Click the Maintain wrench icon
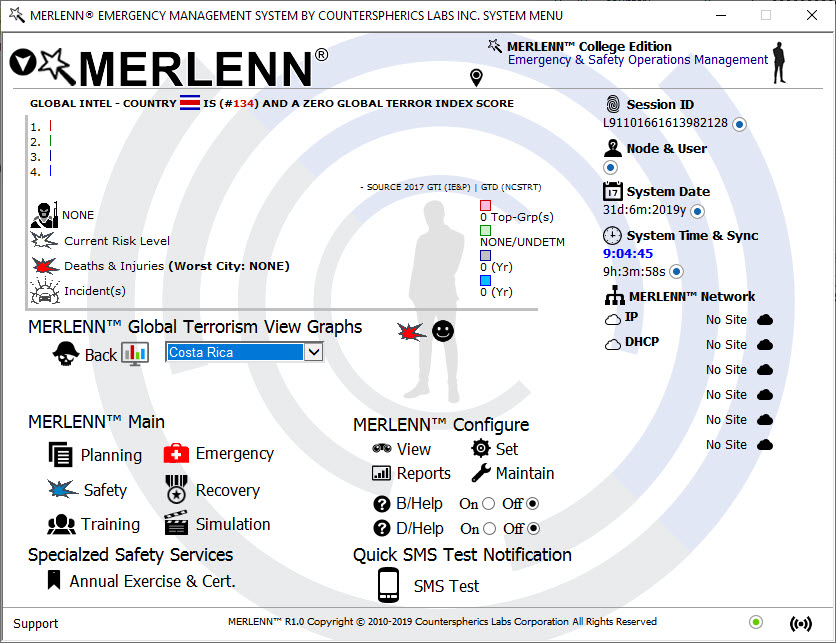This screenshot has height=643, width=836. pyautogui.click(x=481, y=472)
